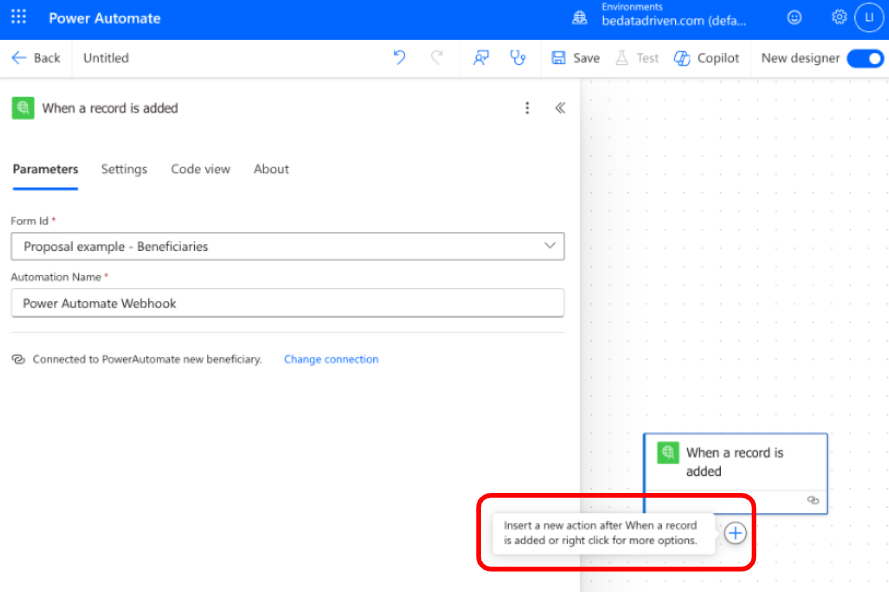Image resolution: width=889 pixels, height=593 pixels.
Task: Open the user account avatar
Action: 869,18
